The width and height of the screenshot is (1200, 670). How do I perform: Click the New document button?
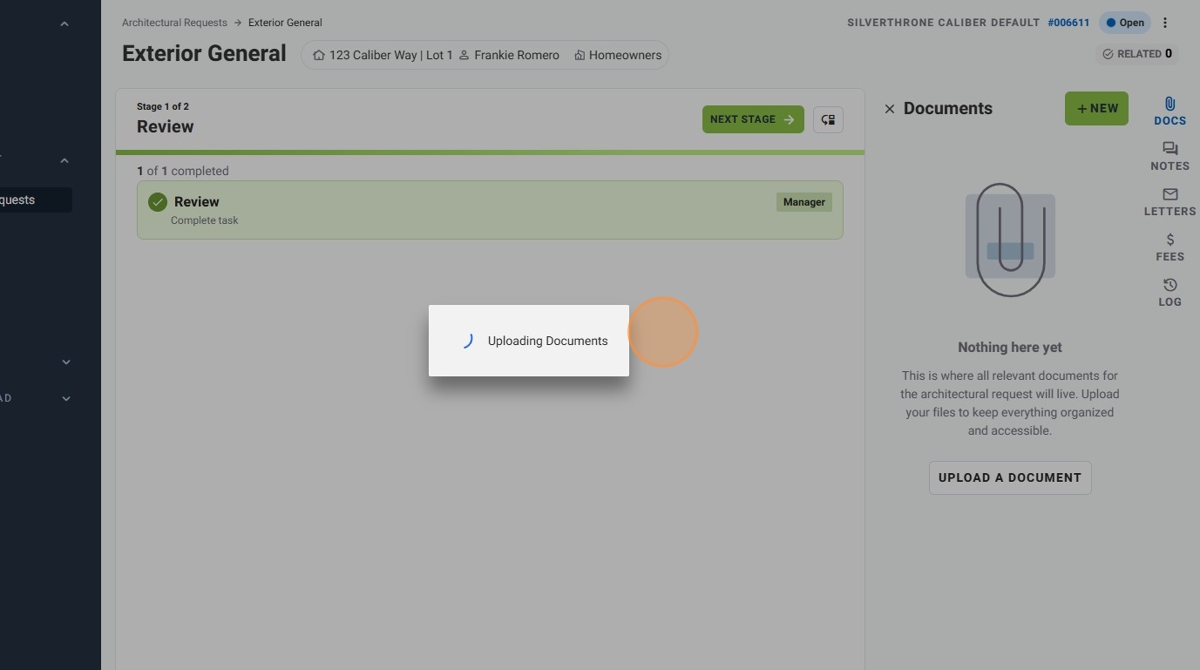[1096, 109]
